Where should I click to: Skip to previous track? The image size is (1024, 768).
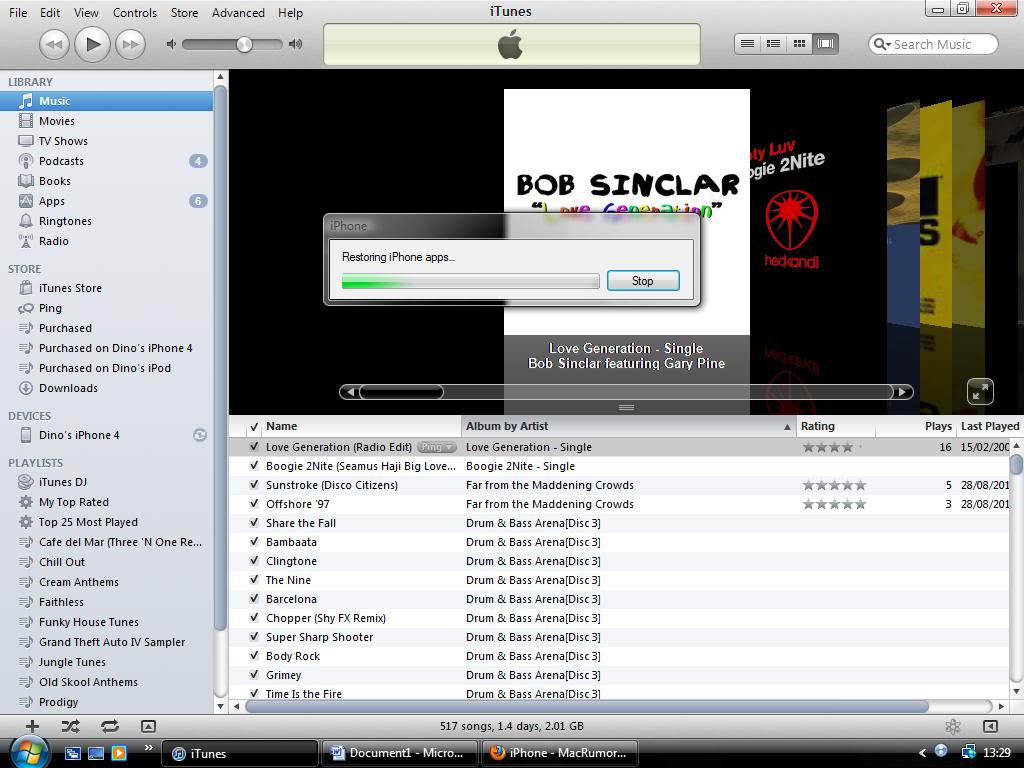pos(54,44)
